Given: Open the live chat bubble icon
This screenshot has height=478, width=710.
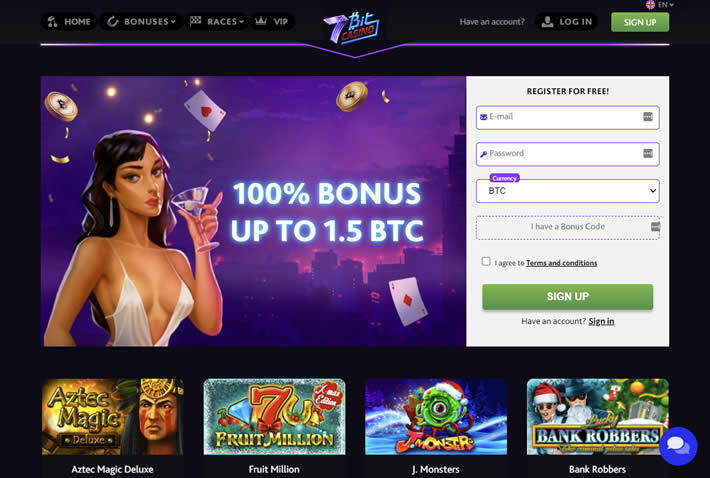Looking at the screenshot, I should [678, 446].
